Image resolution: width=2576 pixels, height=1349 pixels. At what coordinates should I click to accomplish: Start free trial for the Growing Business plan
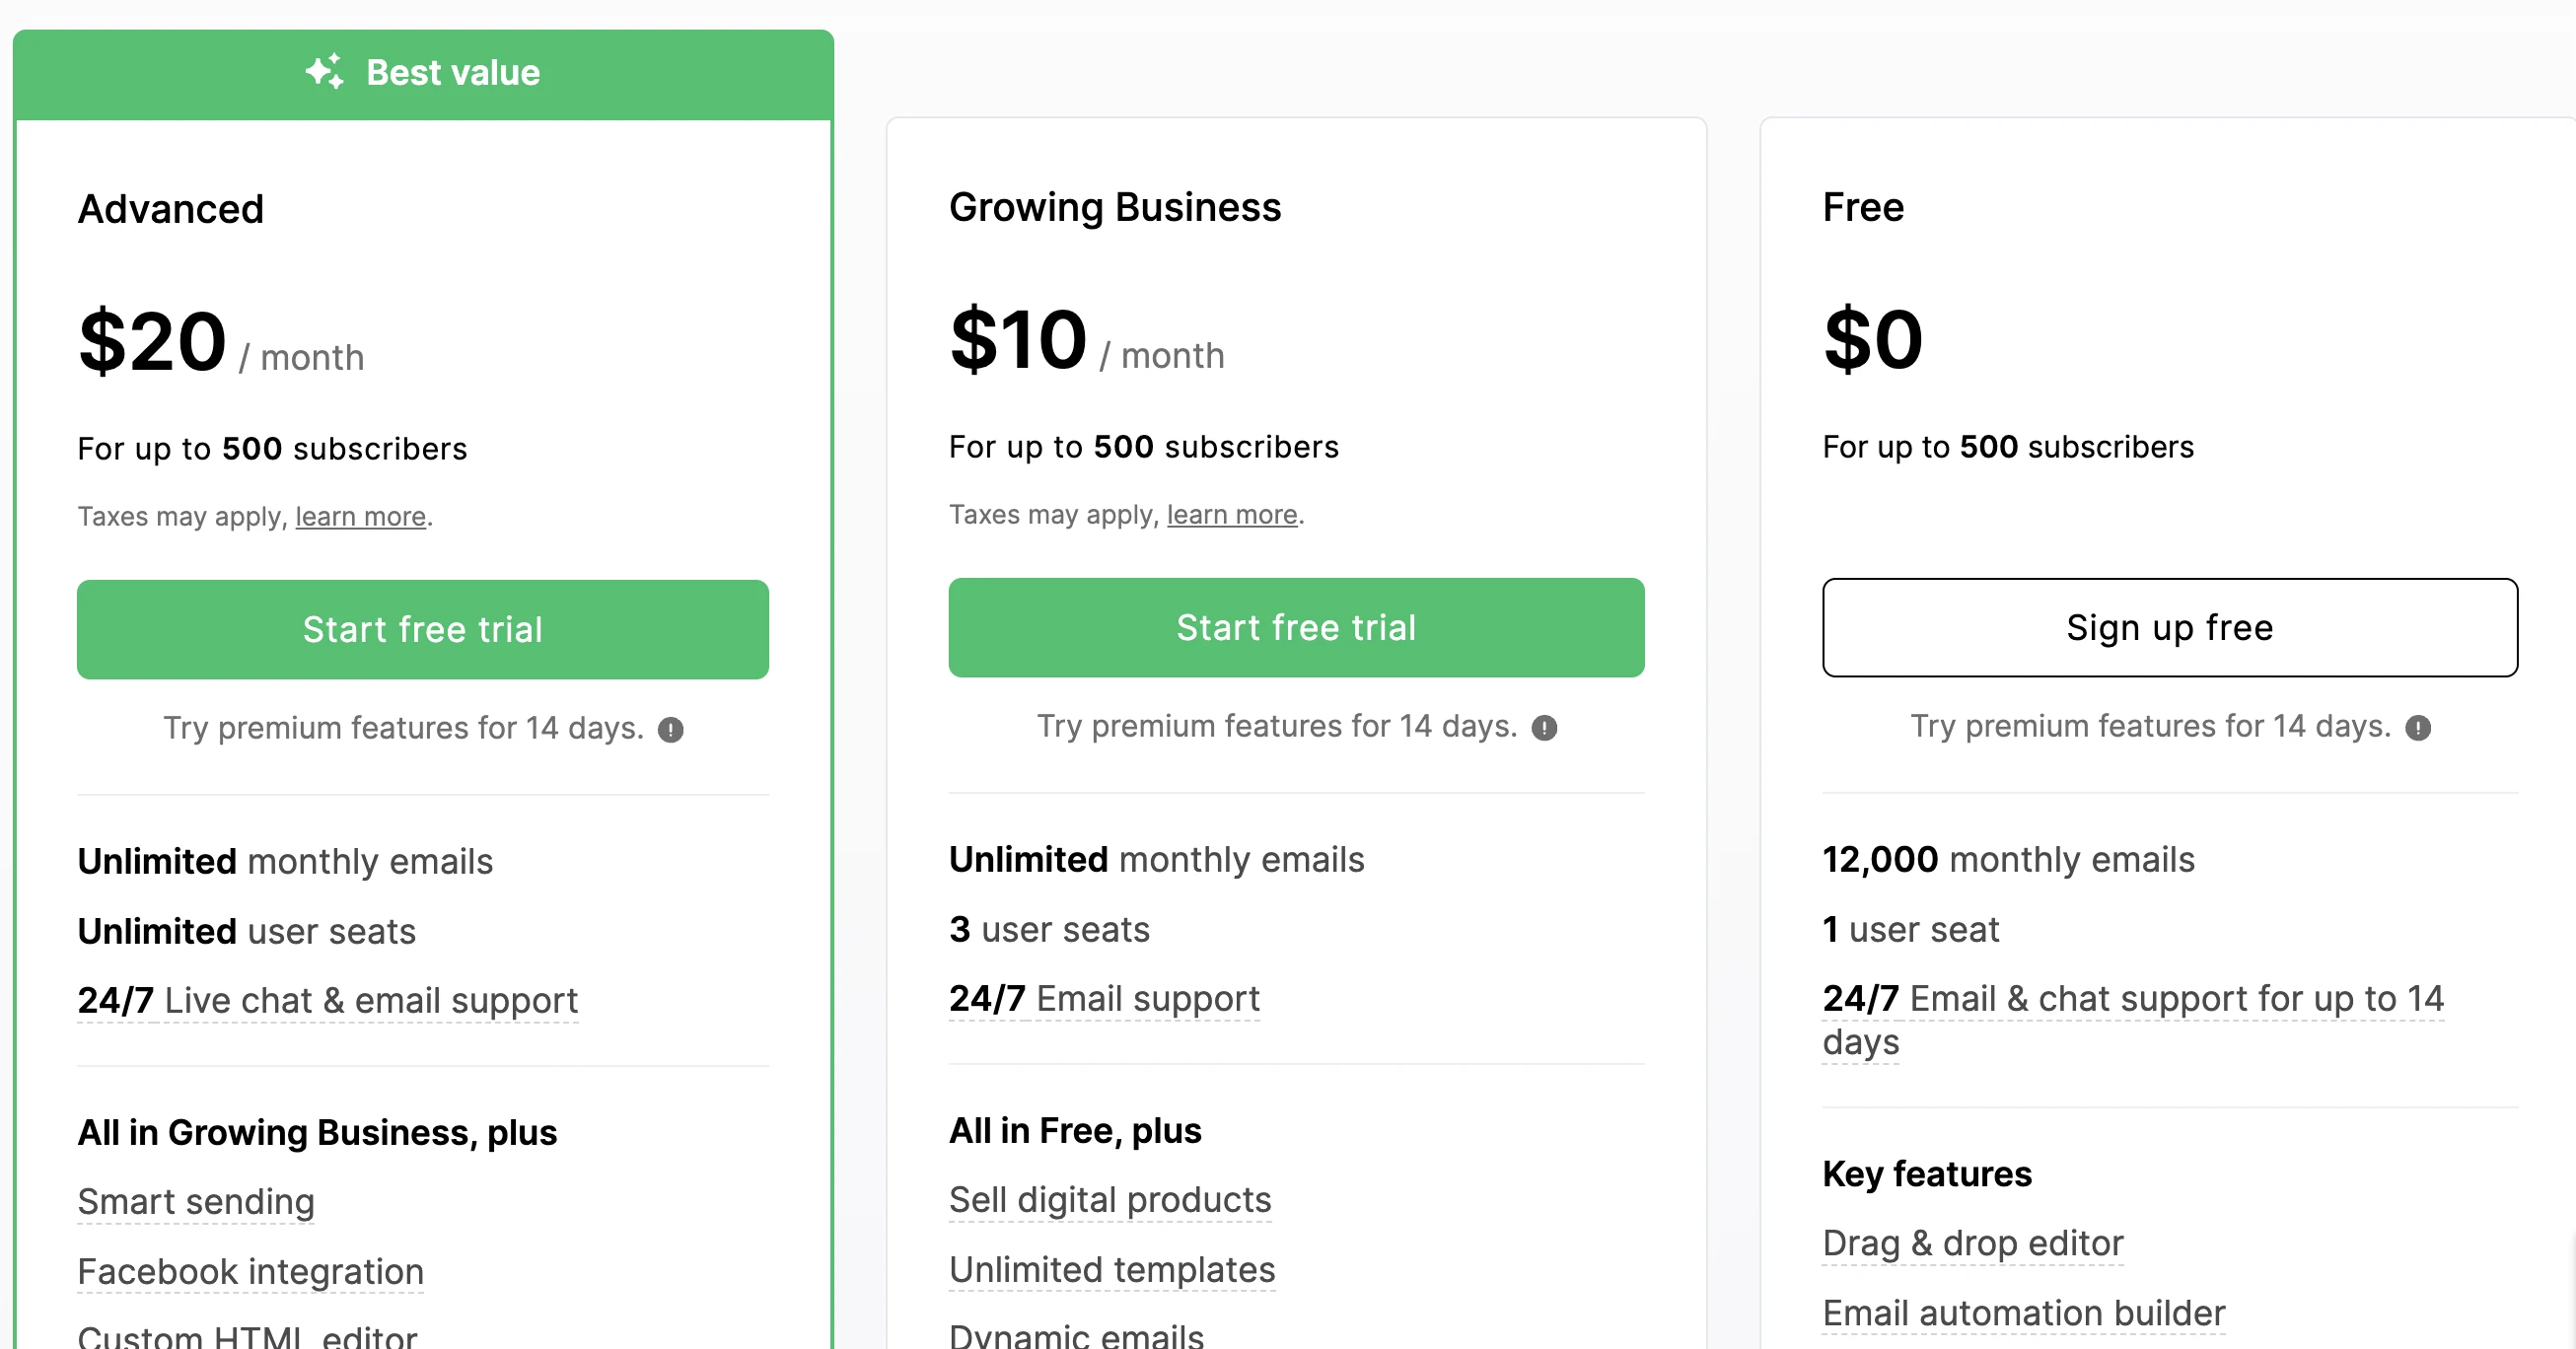pos(1296,627)
